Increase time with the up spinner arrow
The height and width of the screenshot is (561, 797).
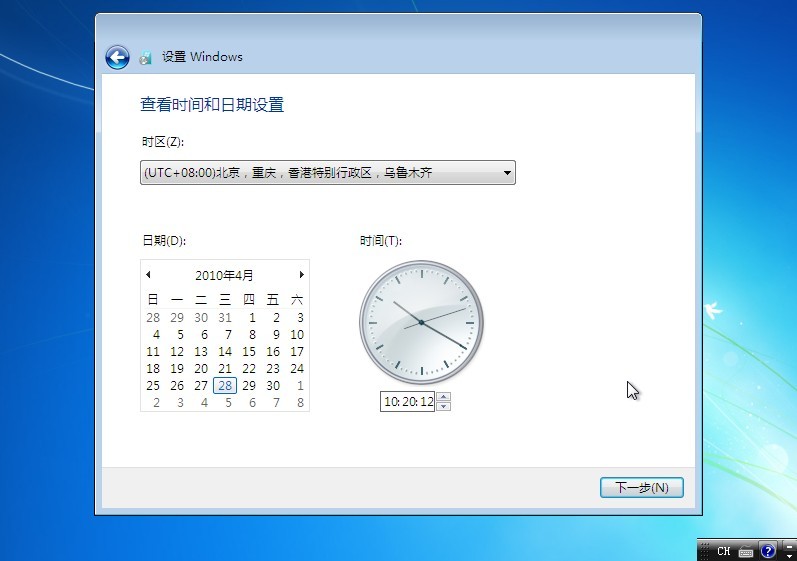(444, 397)
